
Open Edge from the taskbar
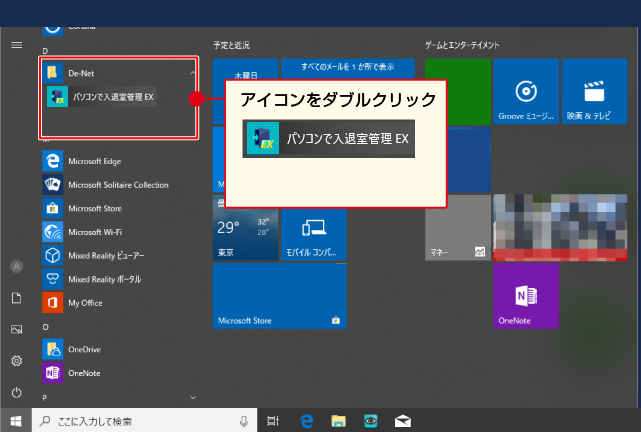click(306, 421)
